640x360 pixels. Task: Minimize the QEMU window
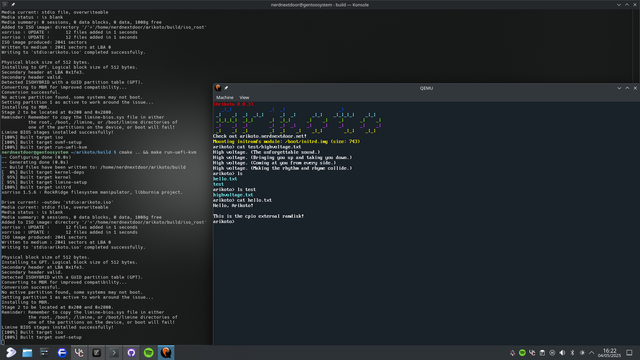click(x=619, y=88)
